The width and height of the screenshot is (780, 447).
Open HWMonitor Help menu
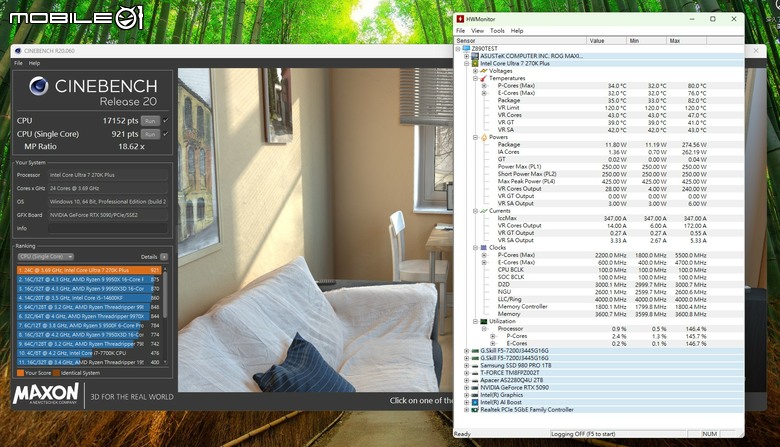[x=517, y=31]
